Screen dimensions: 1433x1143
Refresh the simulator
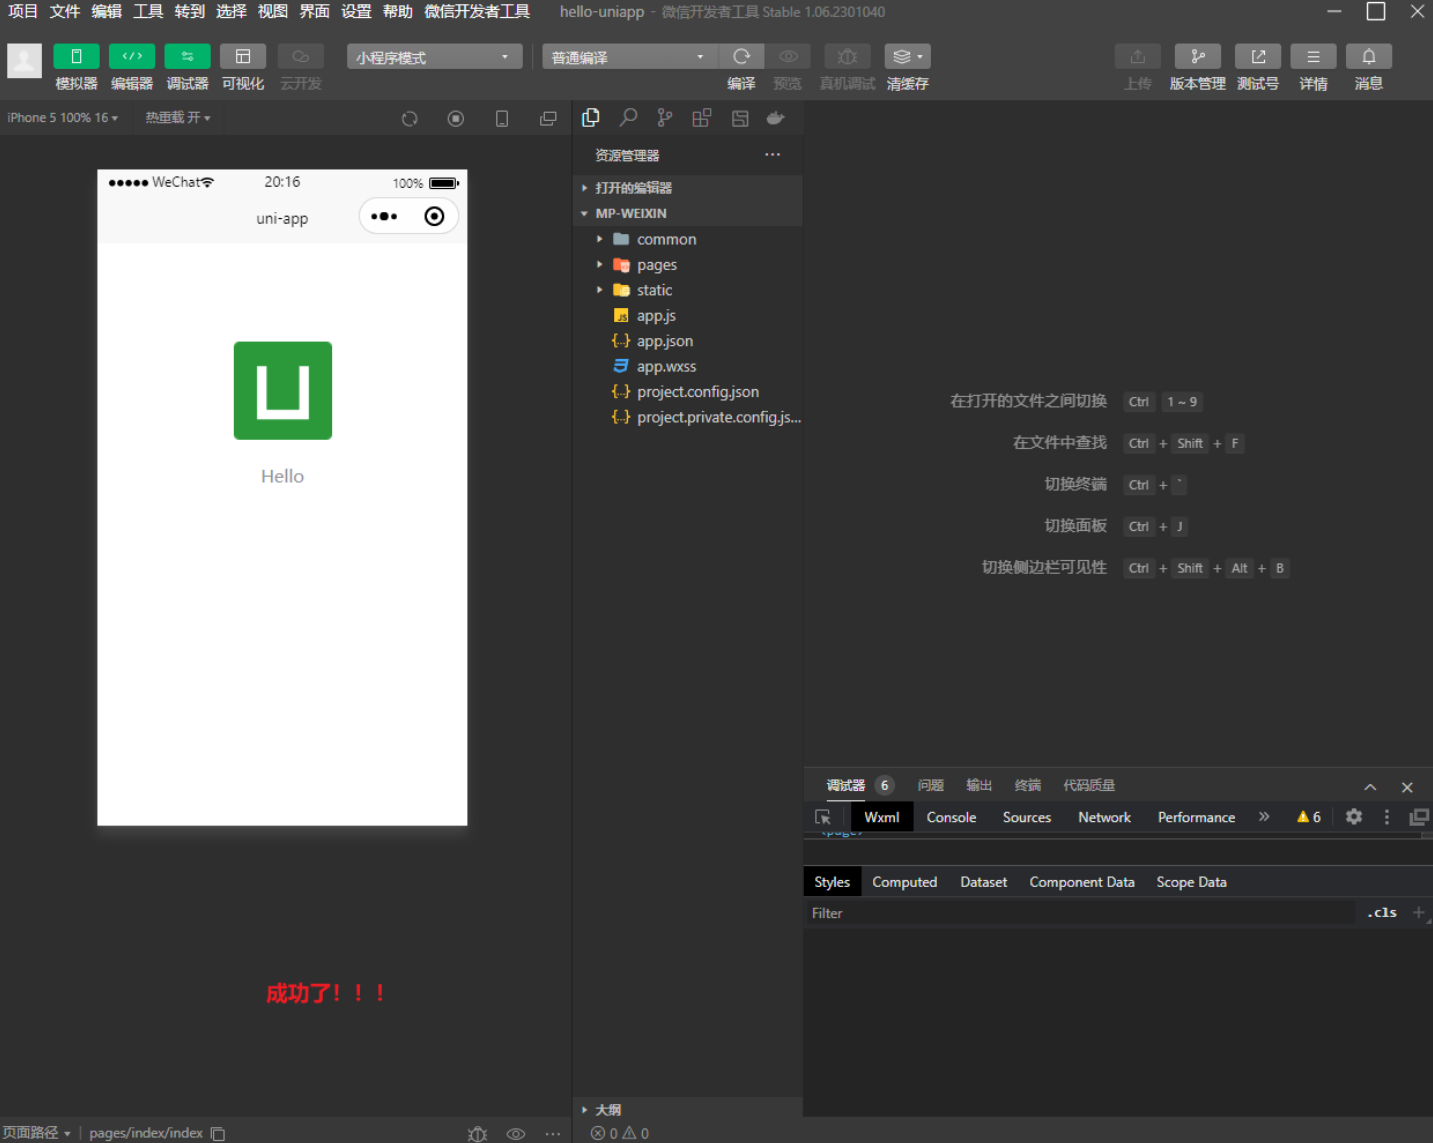409,119
